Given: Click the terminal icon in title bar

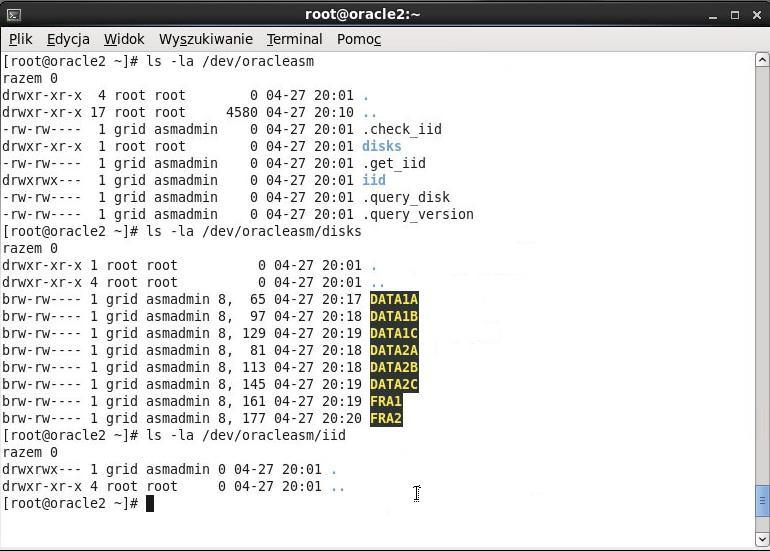Looking at the screenshot, I should tap(14, 15).
